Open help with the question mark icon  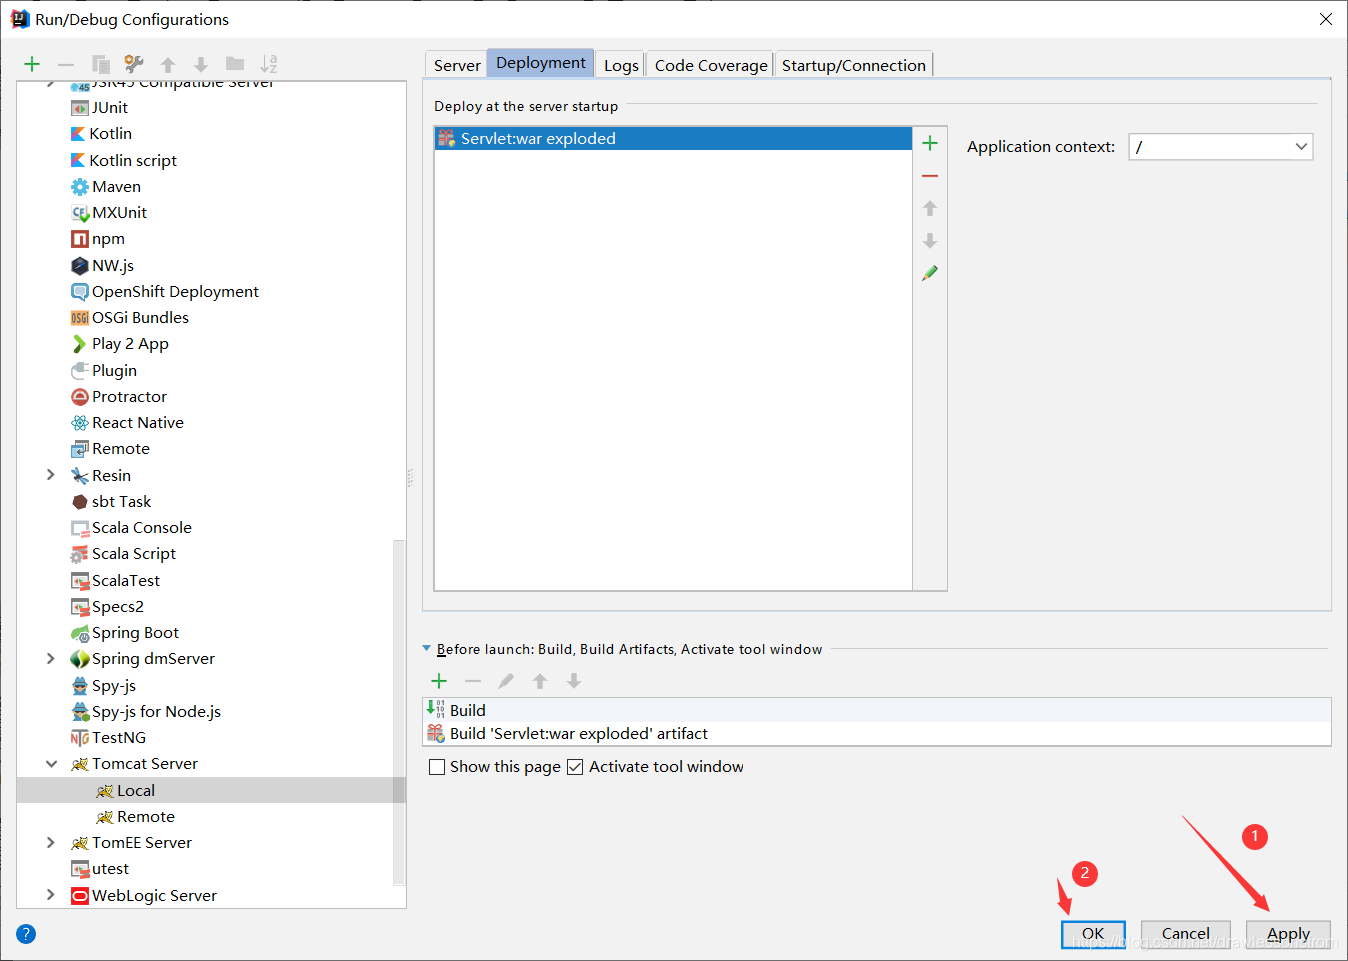pos(26,934)
